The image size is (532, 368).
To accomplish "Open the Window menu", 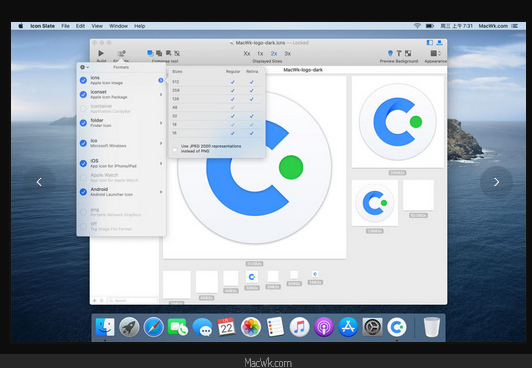I will click(x=118, y=26).
